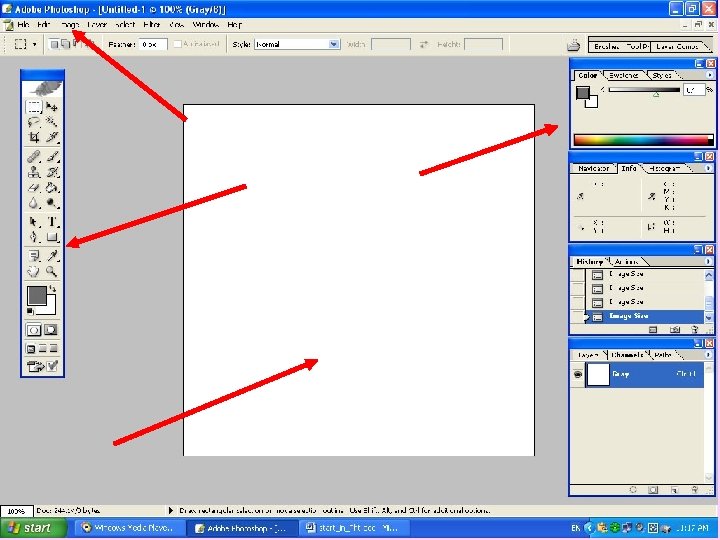Open the Edit menu
The image size is (720, 540).
[x=44, y=25]
